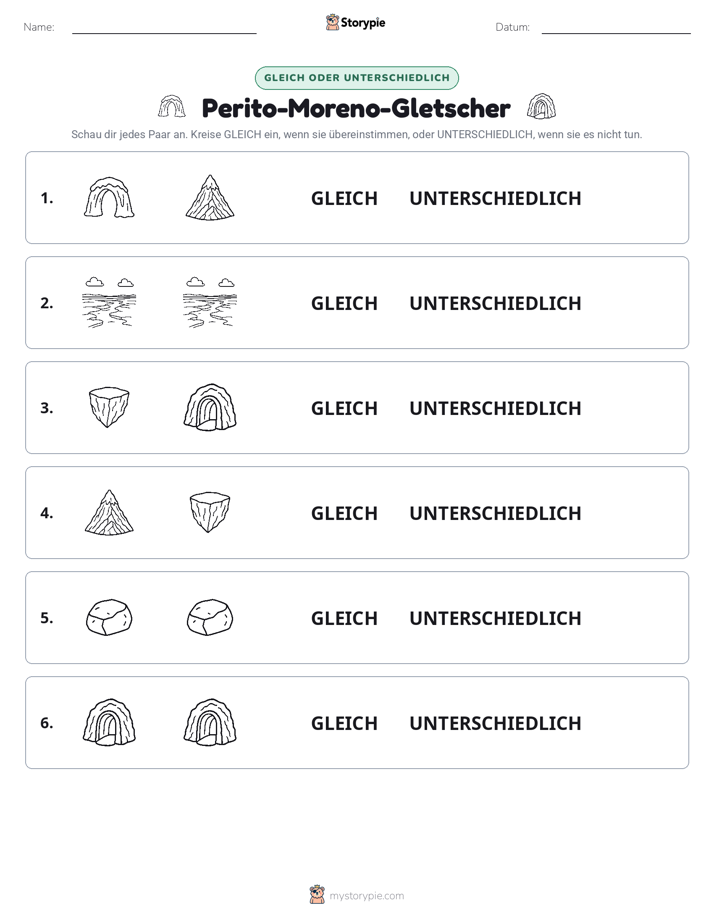Select GLEICH for pair 6

[x=344, y=723]
